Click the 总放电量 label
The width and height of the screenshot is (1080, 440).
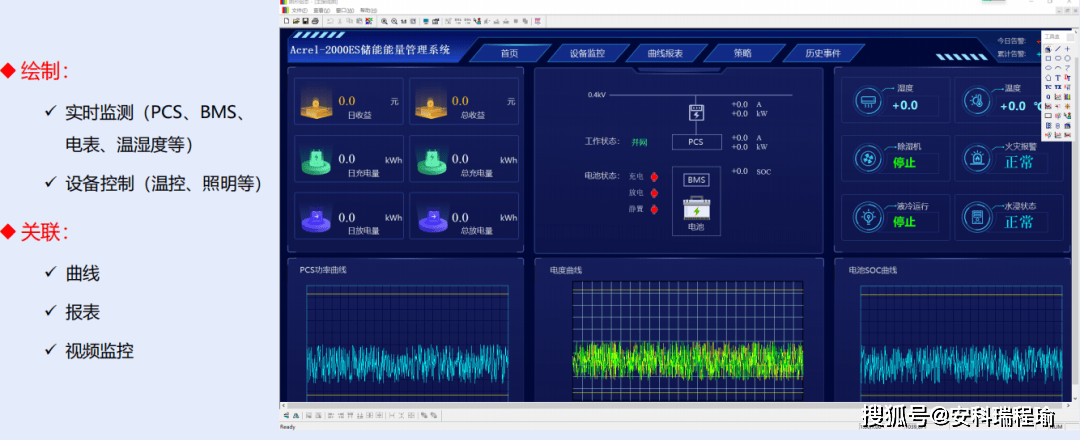coord(476,231)
